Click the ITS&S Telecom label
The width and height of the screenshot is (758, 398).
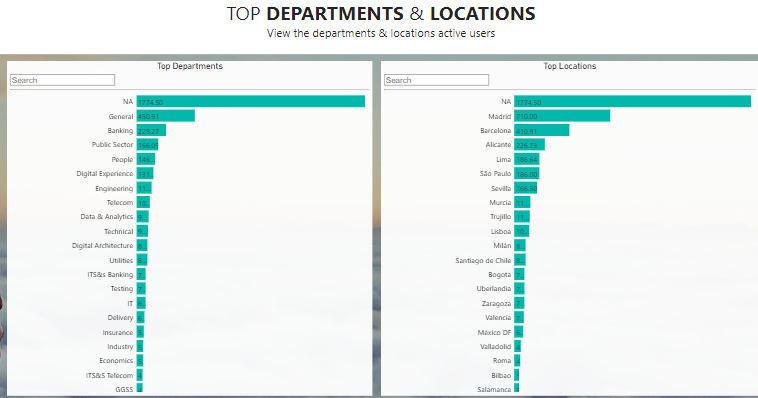click(x=109, y=376)
